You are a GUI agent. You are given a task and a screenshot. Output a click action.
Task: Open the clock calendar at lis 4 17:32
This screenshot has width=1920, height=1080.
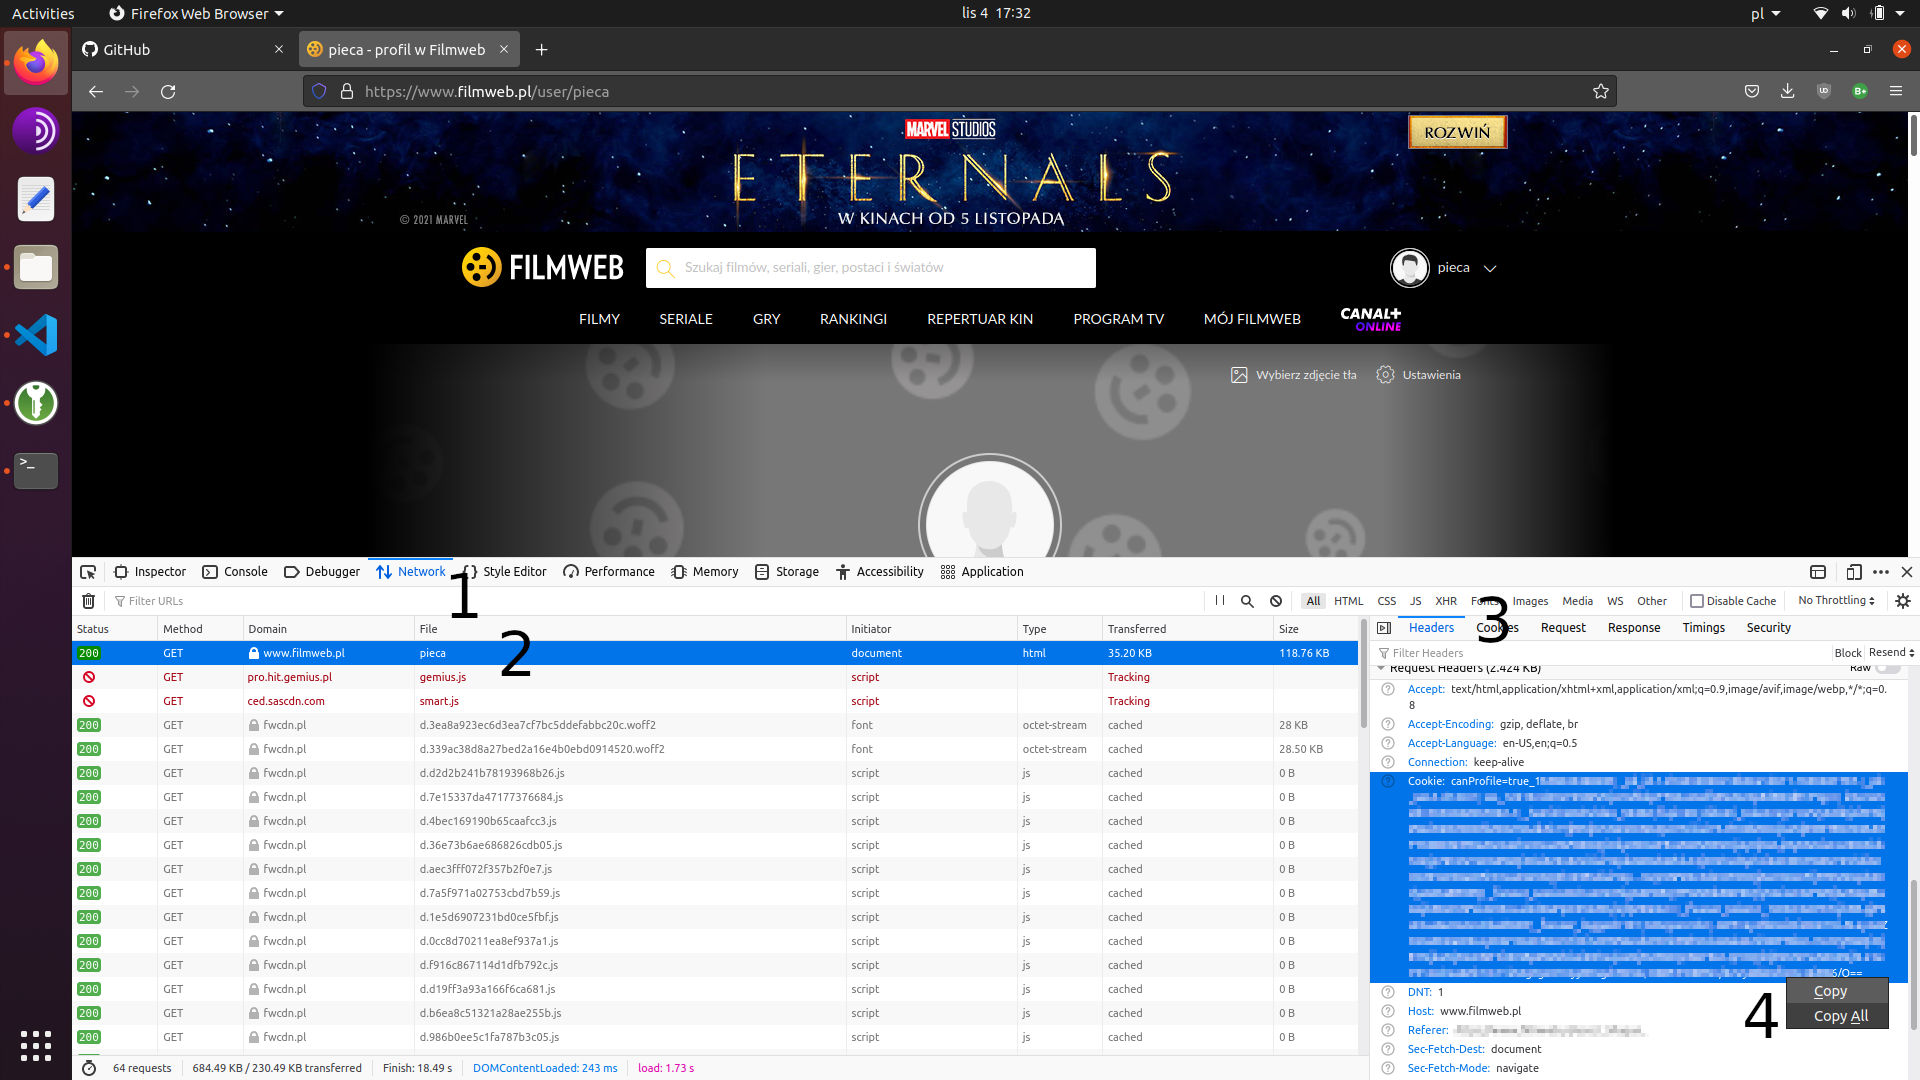pyautogui.click(x=996, y=13)
